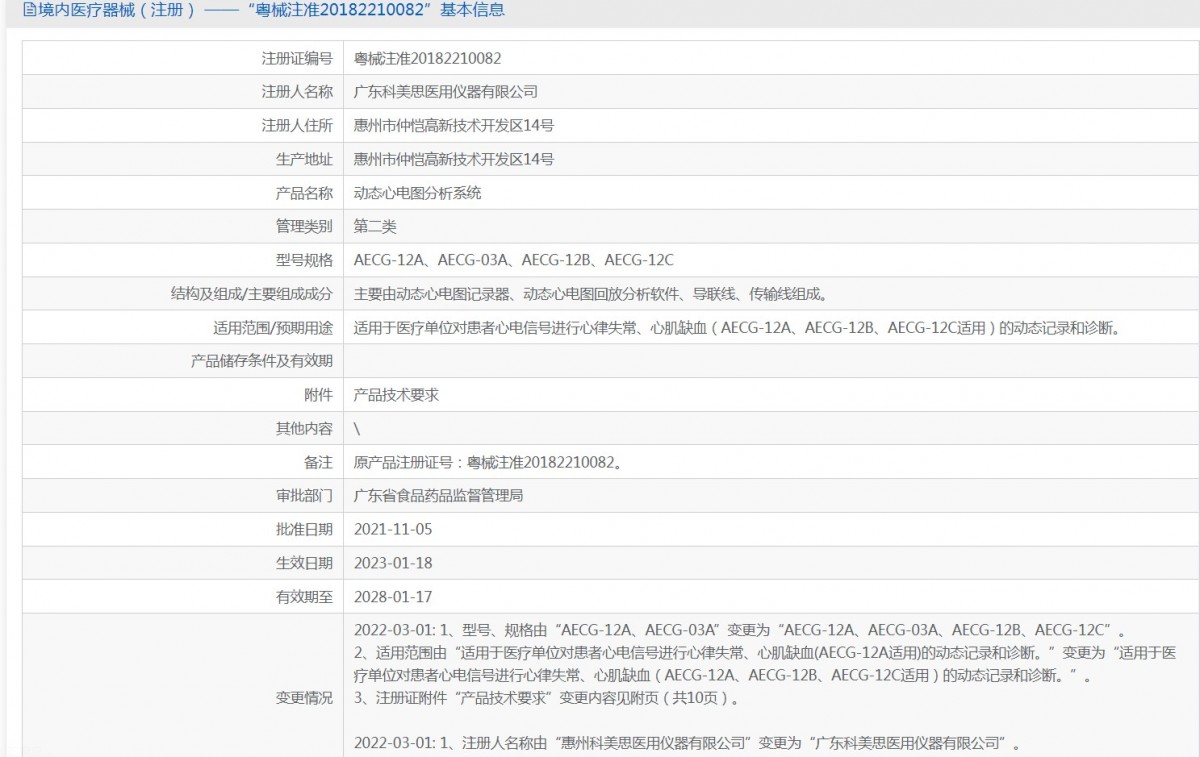Select the 批准日期 label cell
Image resolution: width=1200 pixels, height=757 pixels.
(182, 529)
